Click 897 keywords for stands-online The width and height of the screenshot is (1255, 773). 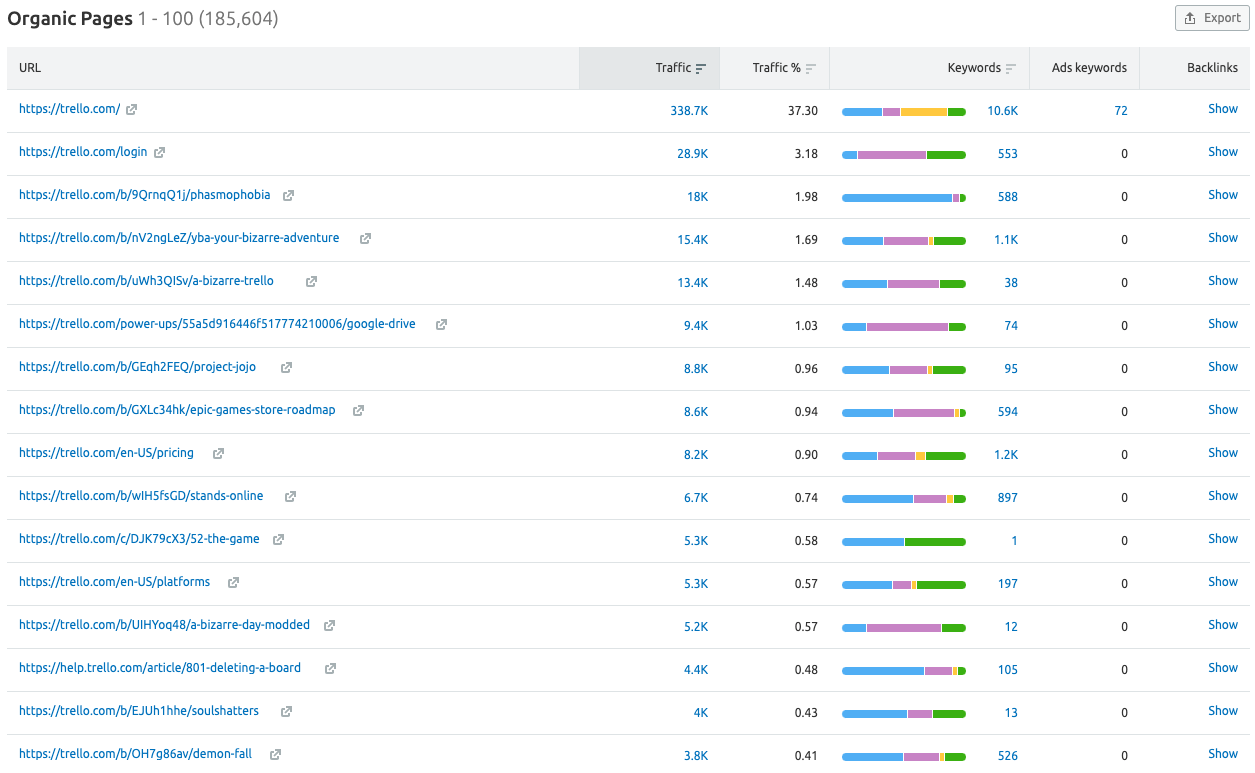coord(1007,498)
